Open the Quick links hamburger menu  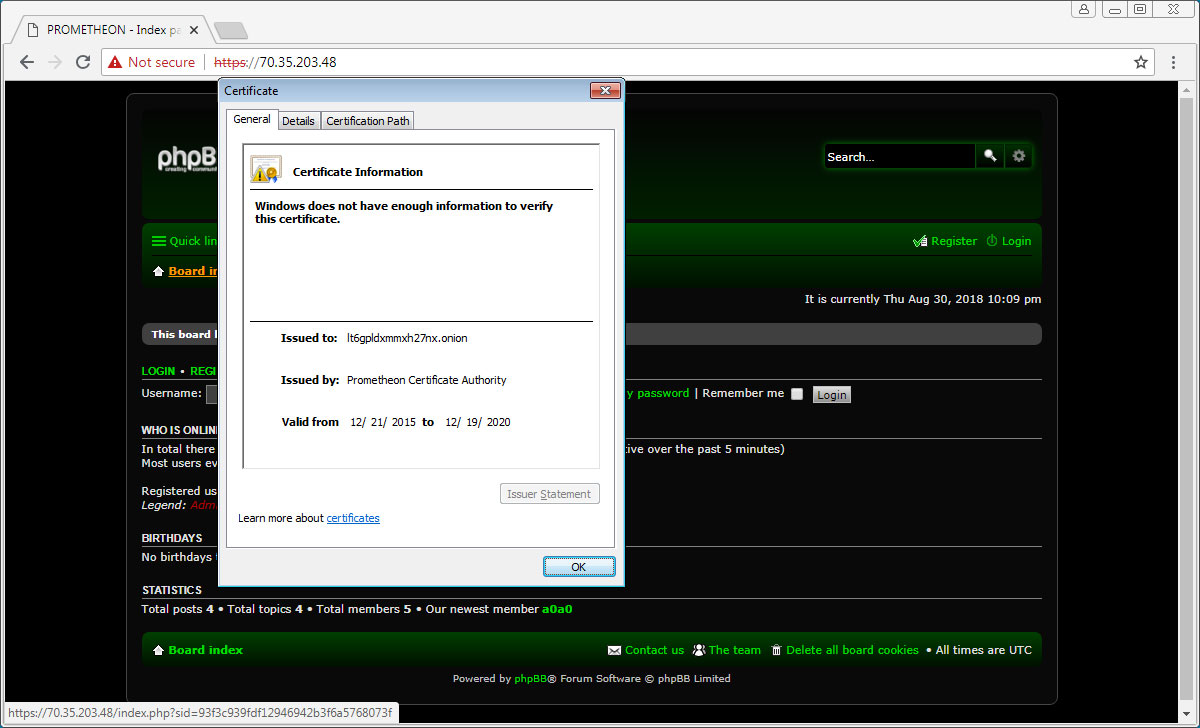pos(158,241)
